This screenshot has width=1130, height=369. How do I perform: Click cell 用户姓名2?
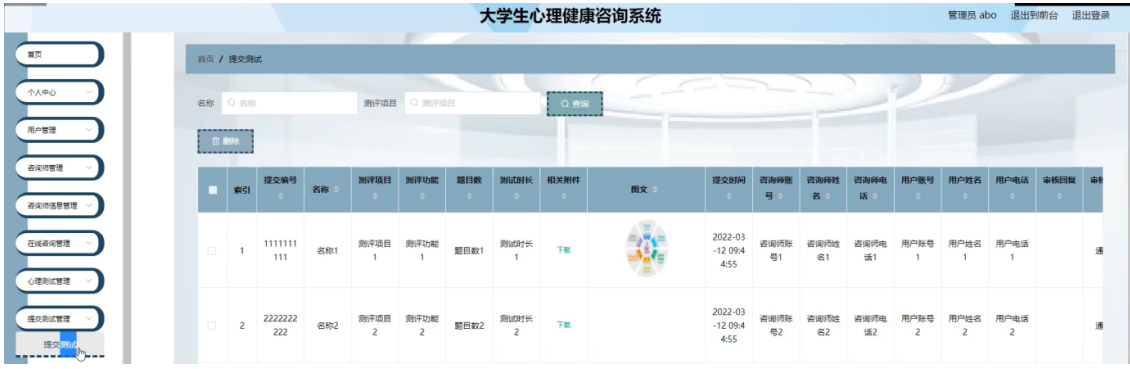(x=964, y=326)
